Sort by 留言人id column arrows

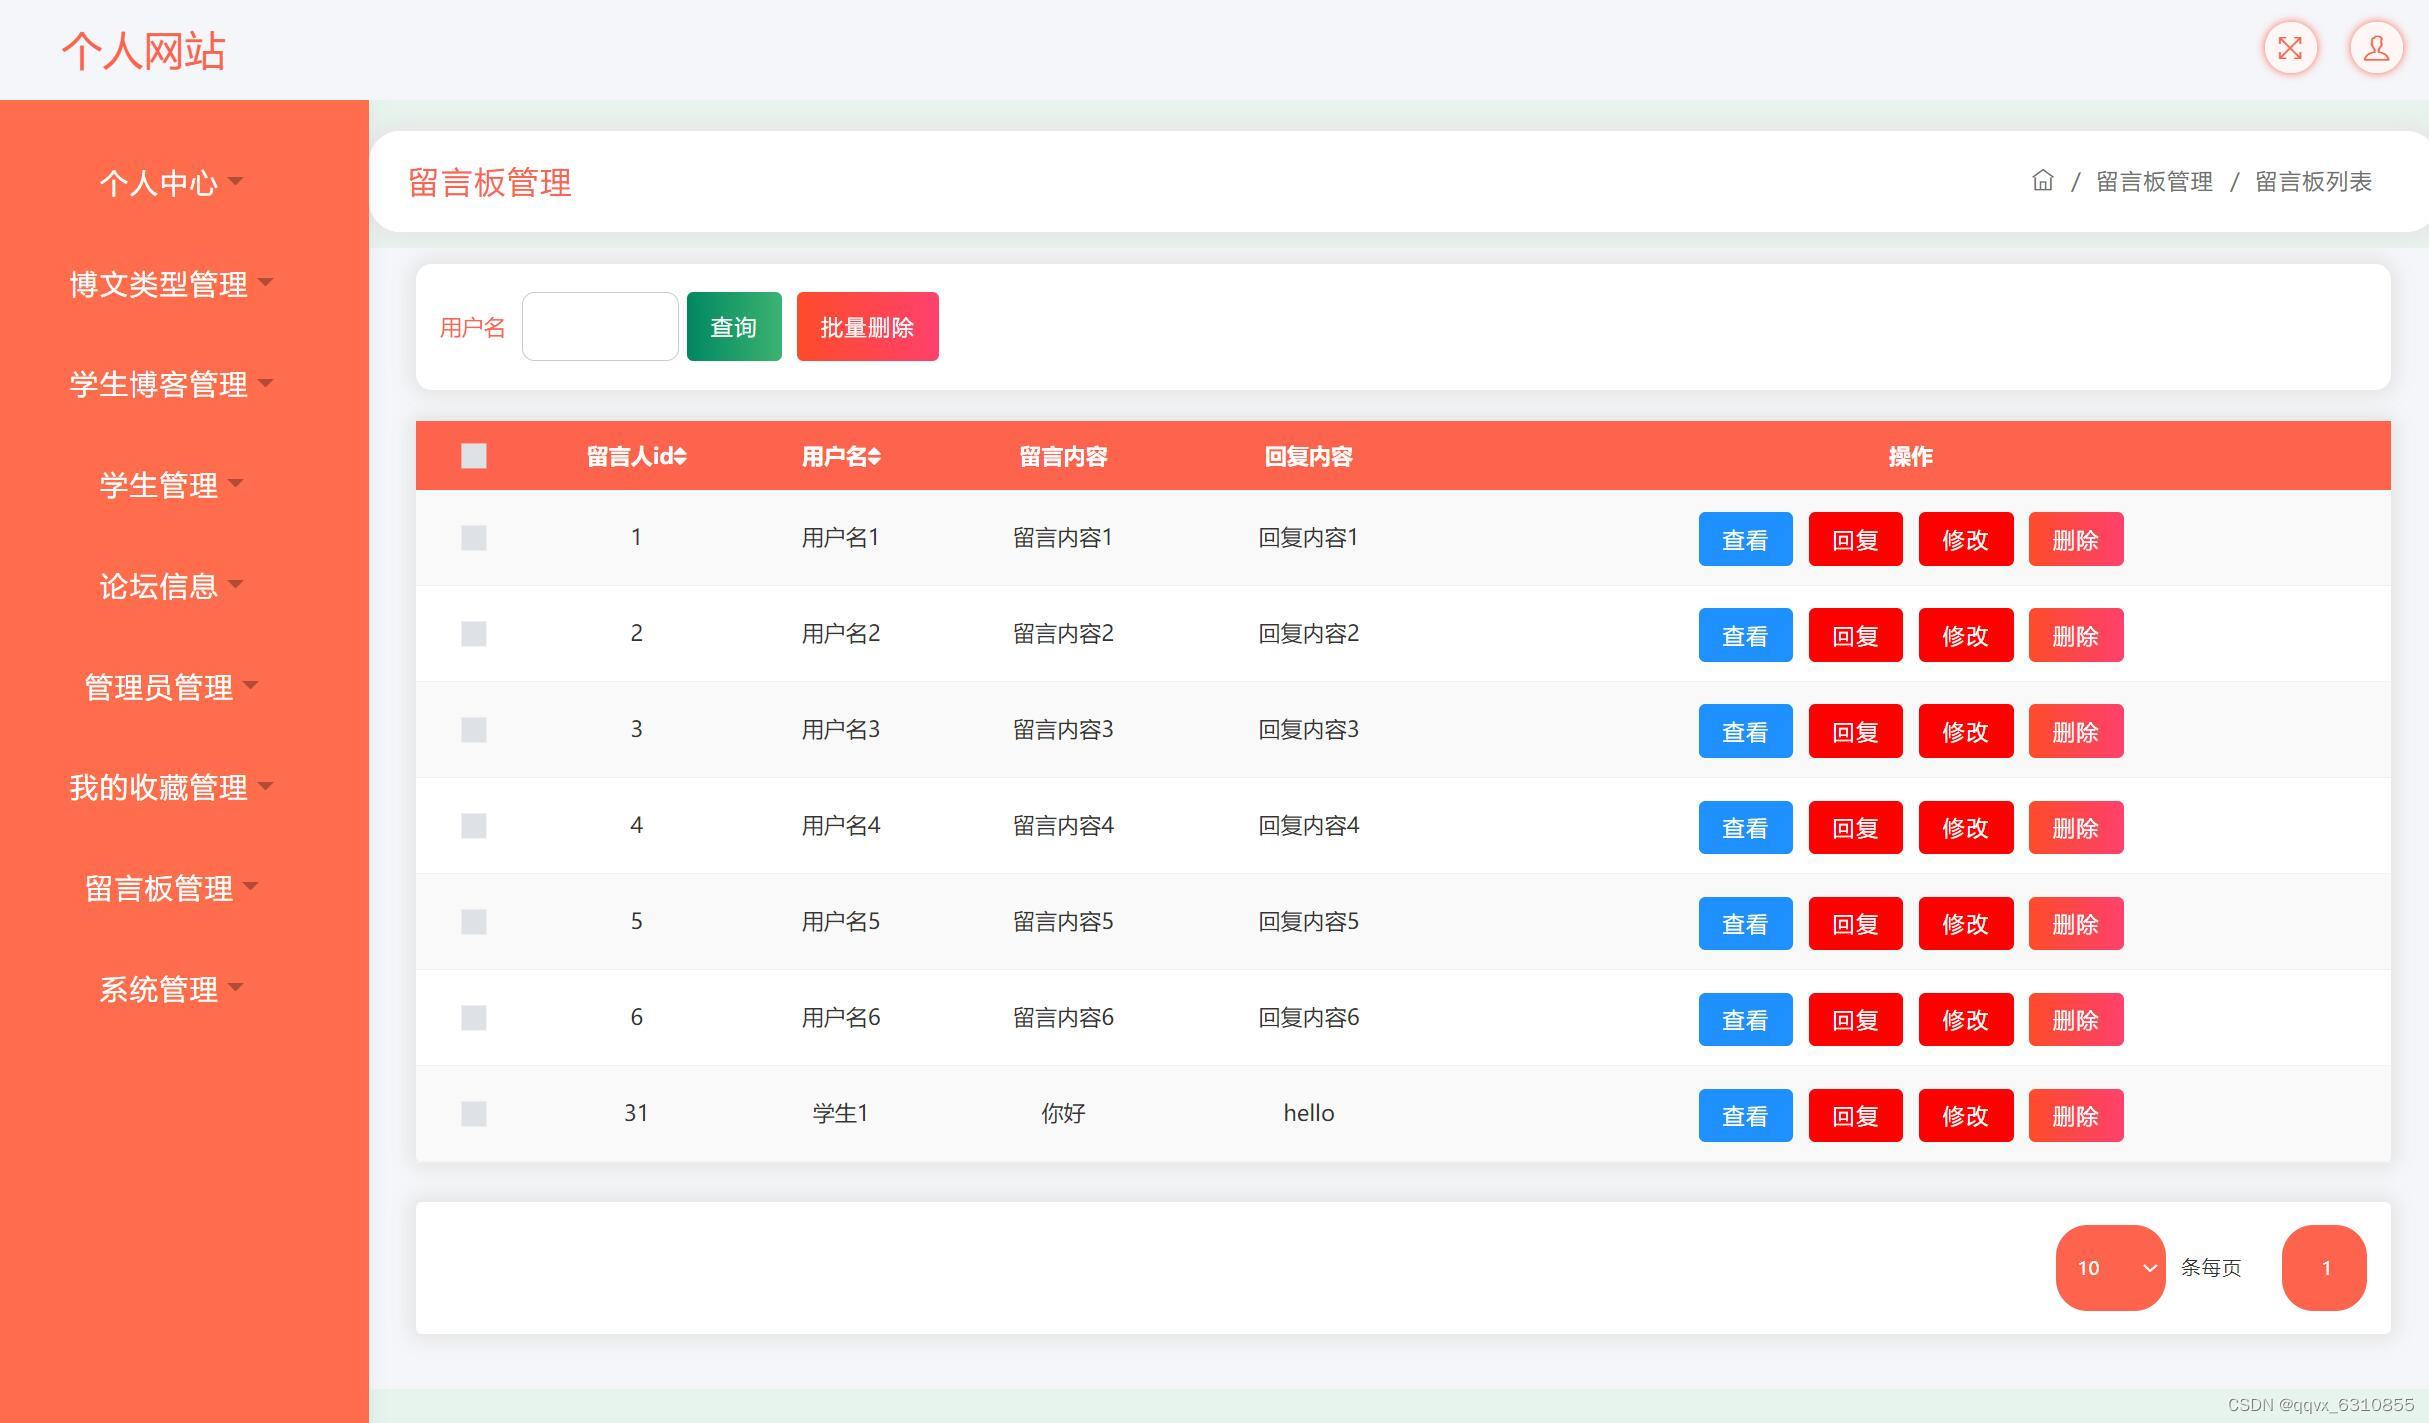[x=680, y=457]
